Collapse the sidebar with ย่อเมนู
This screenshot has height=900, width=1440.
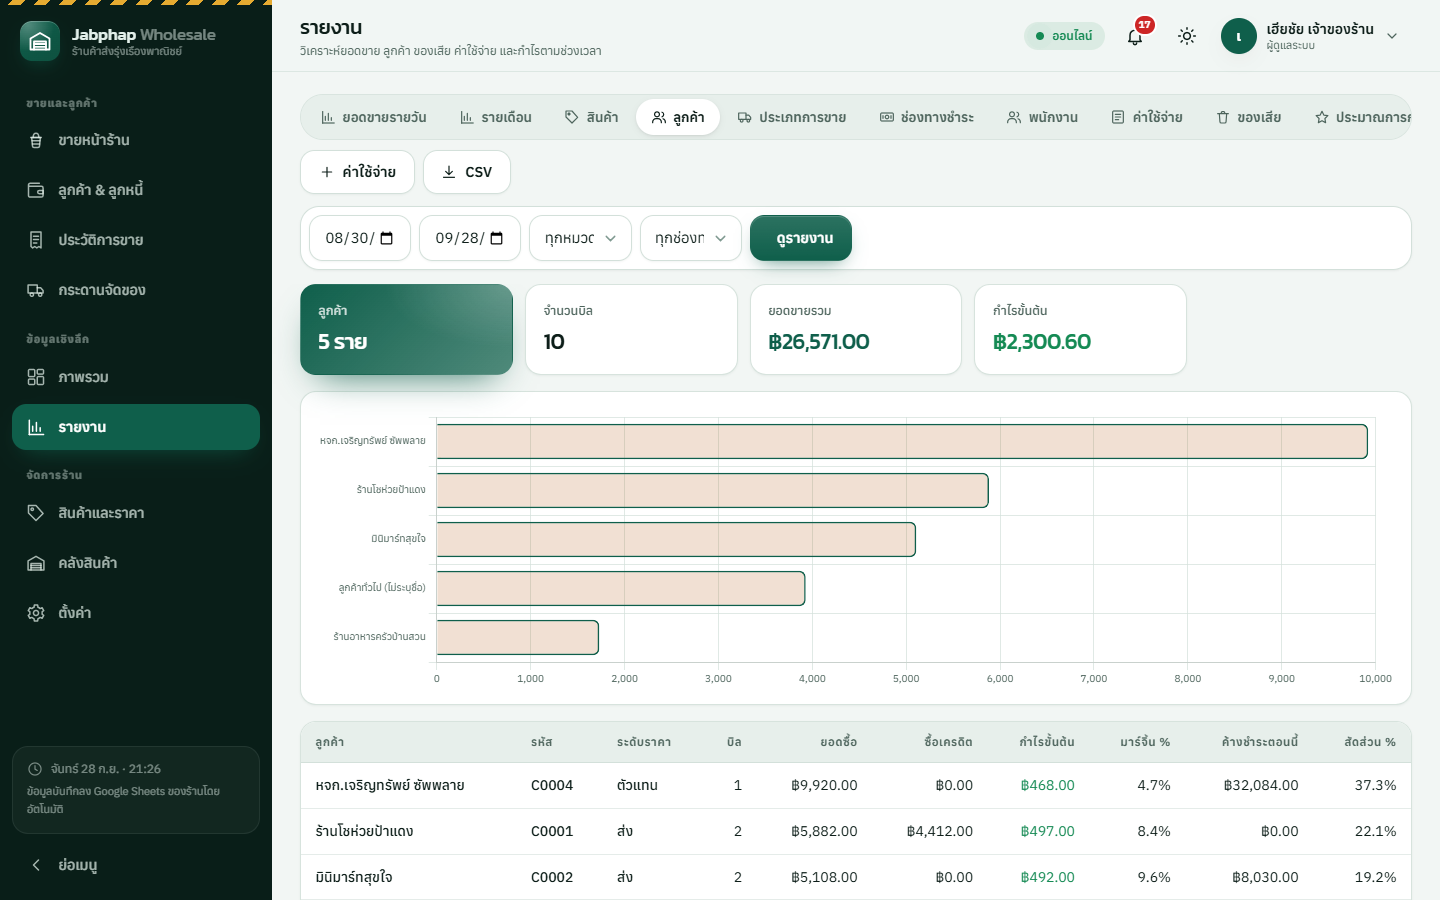[x=136, y=865]
